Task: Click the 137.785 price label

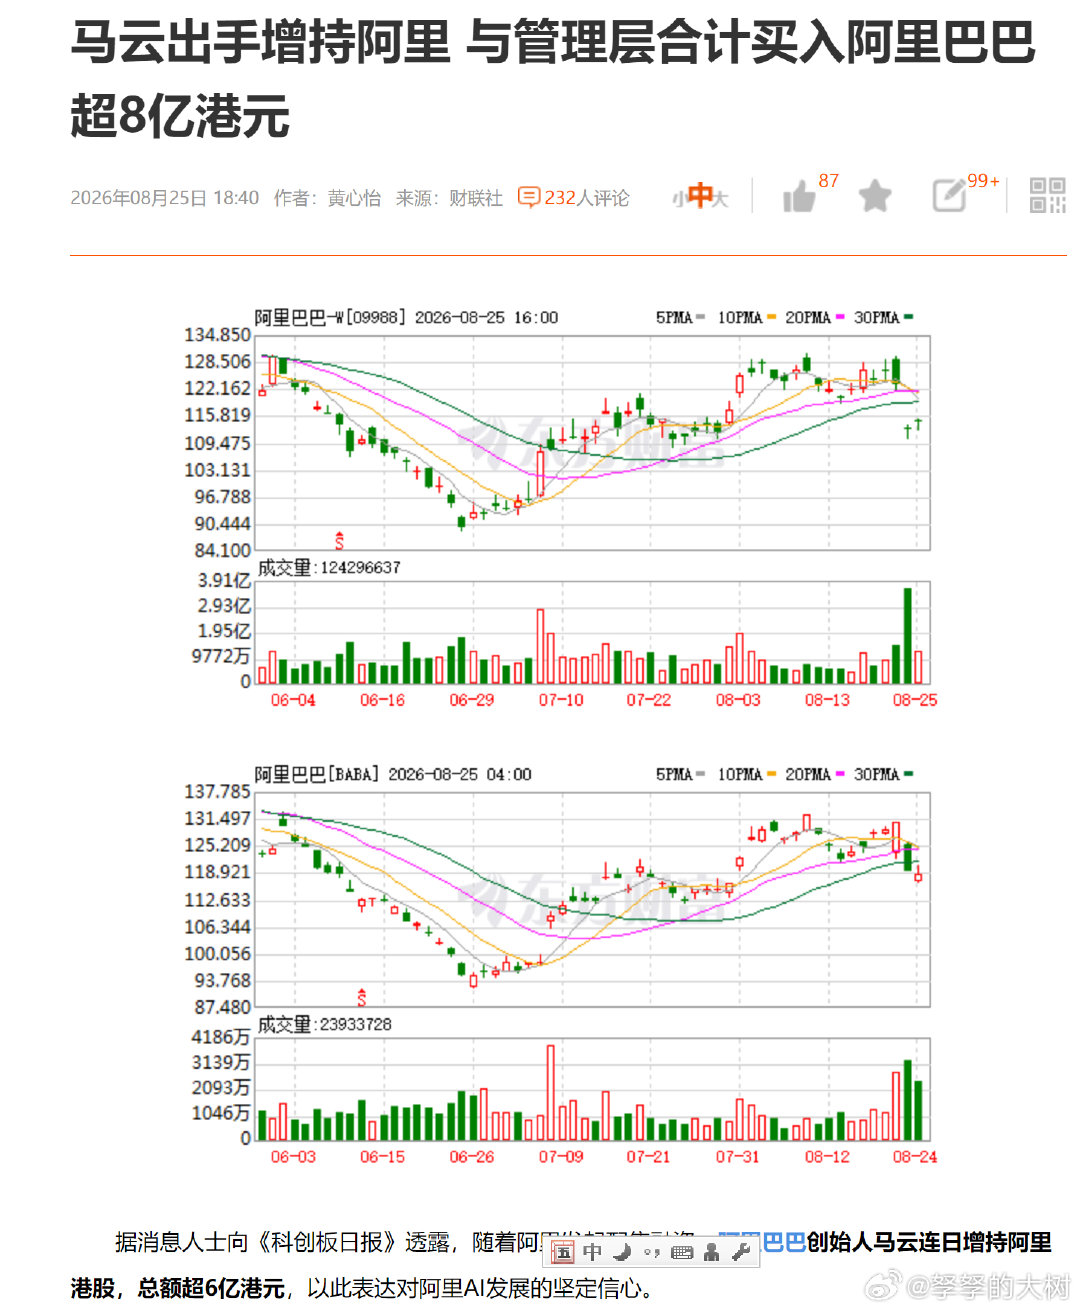Action: 217,792
